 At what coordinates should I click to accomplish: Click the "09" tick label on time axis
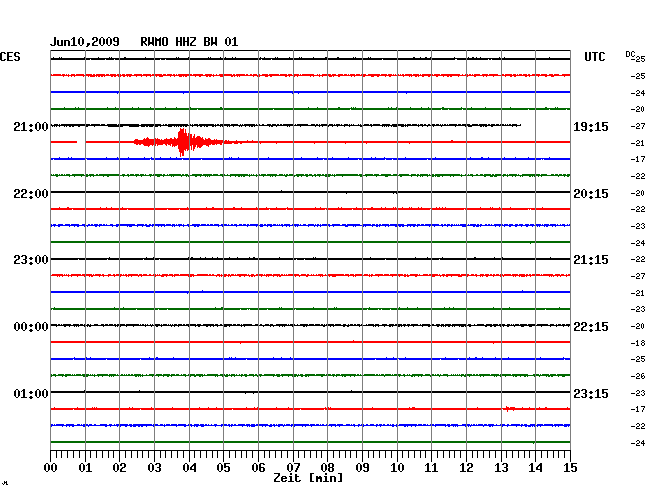click(362, 468)
